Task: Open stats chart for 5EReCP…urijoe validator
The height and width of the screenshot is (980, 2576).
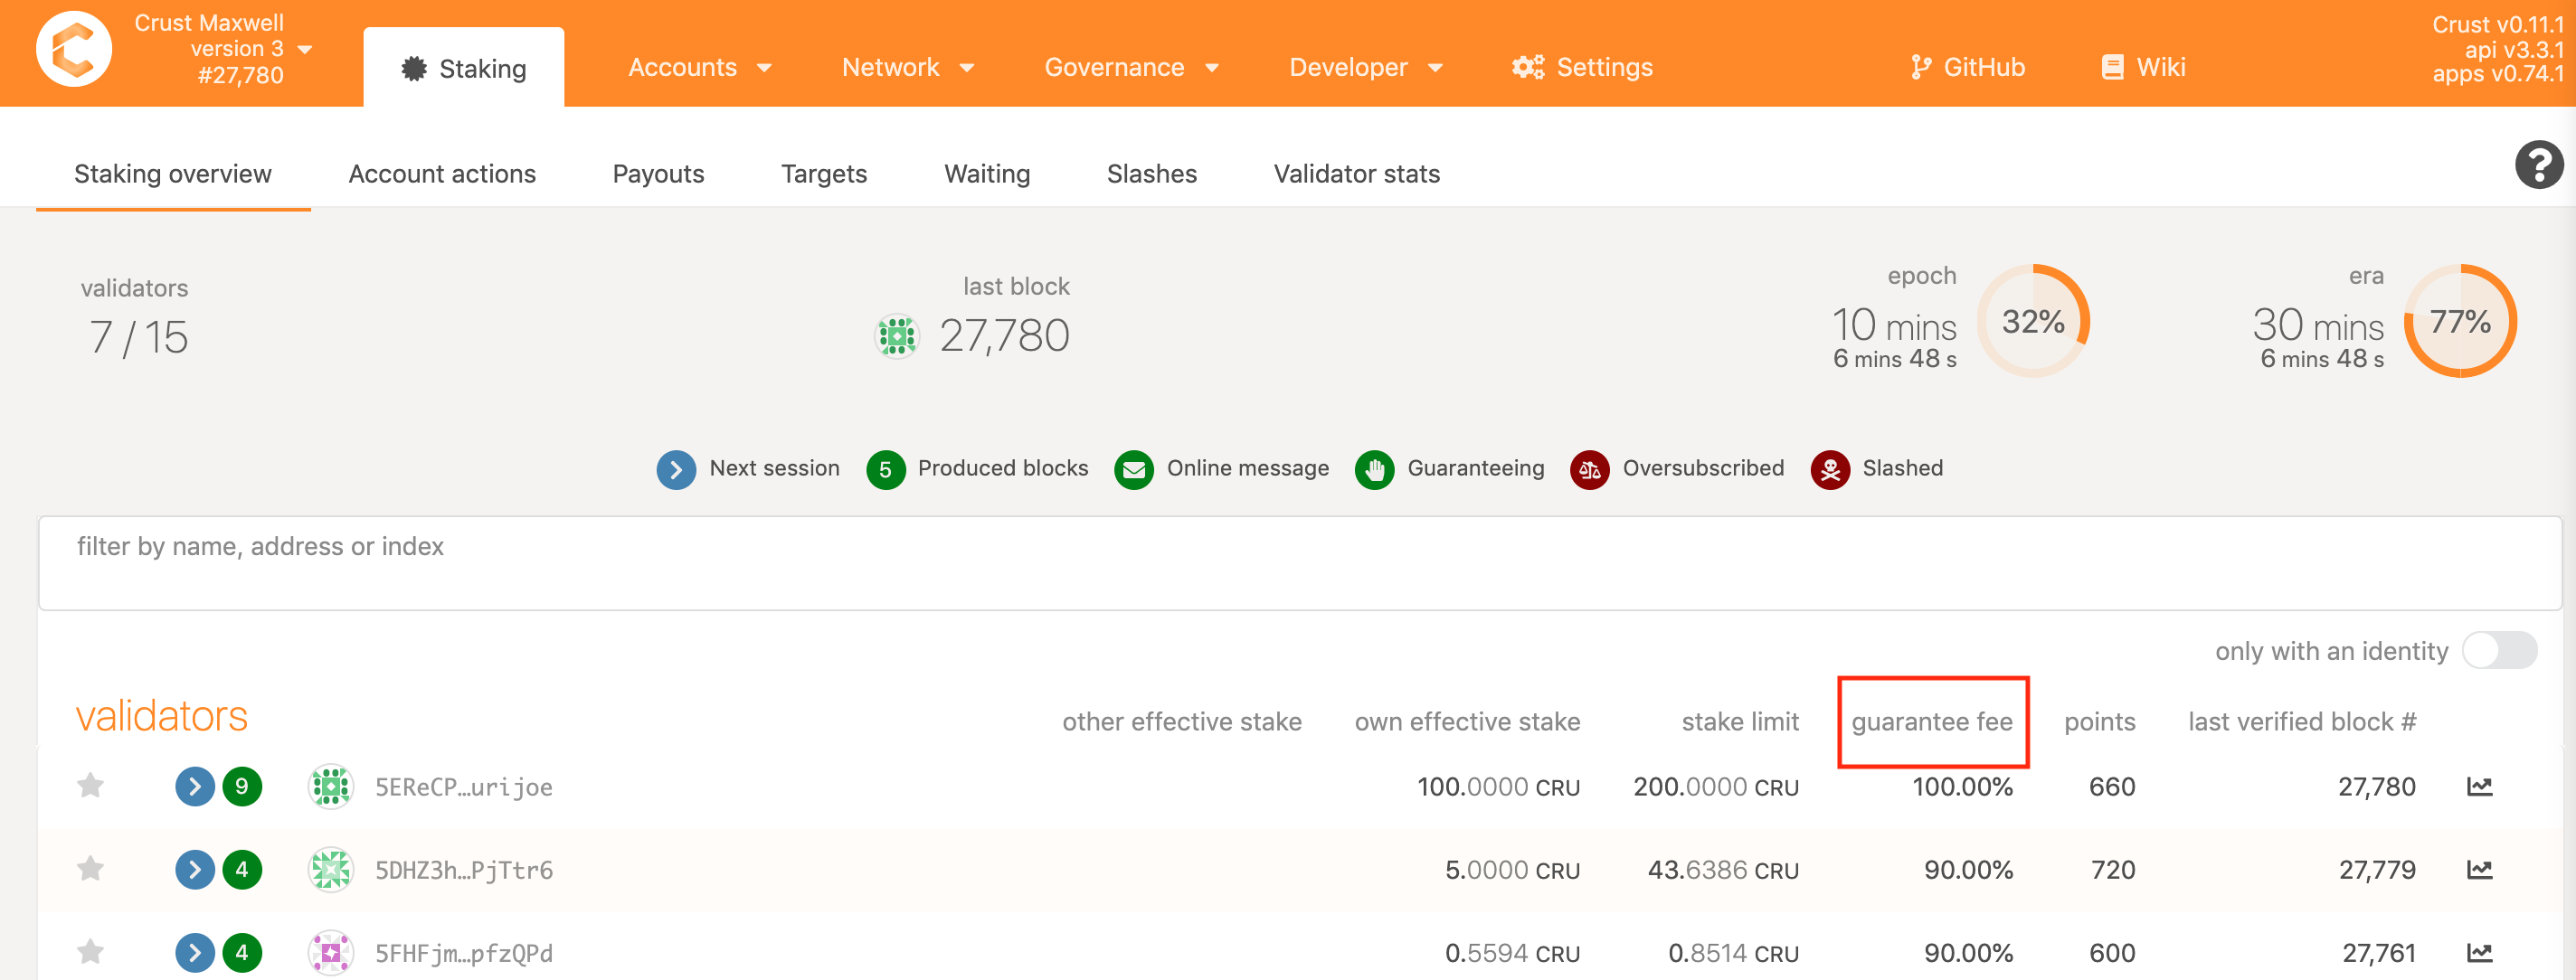Action: coord(2479,787)
